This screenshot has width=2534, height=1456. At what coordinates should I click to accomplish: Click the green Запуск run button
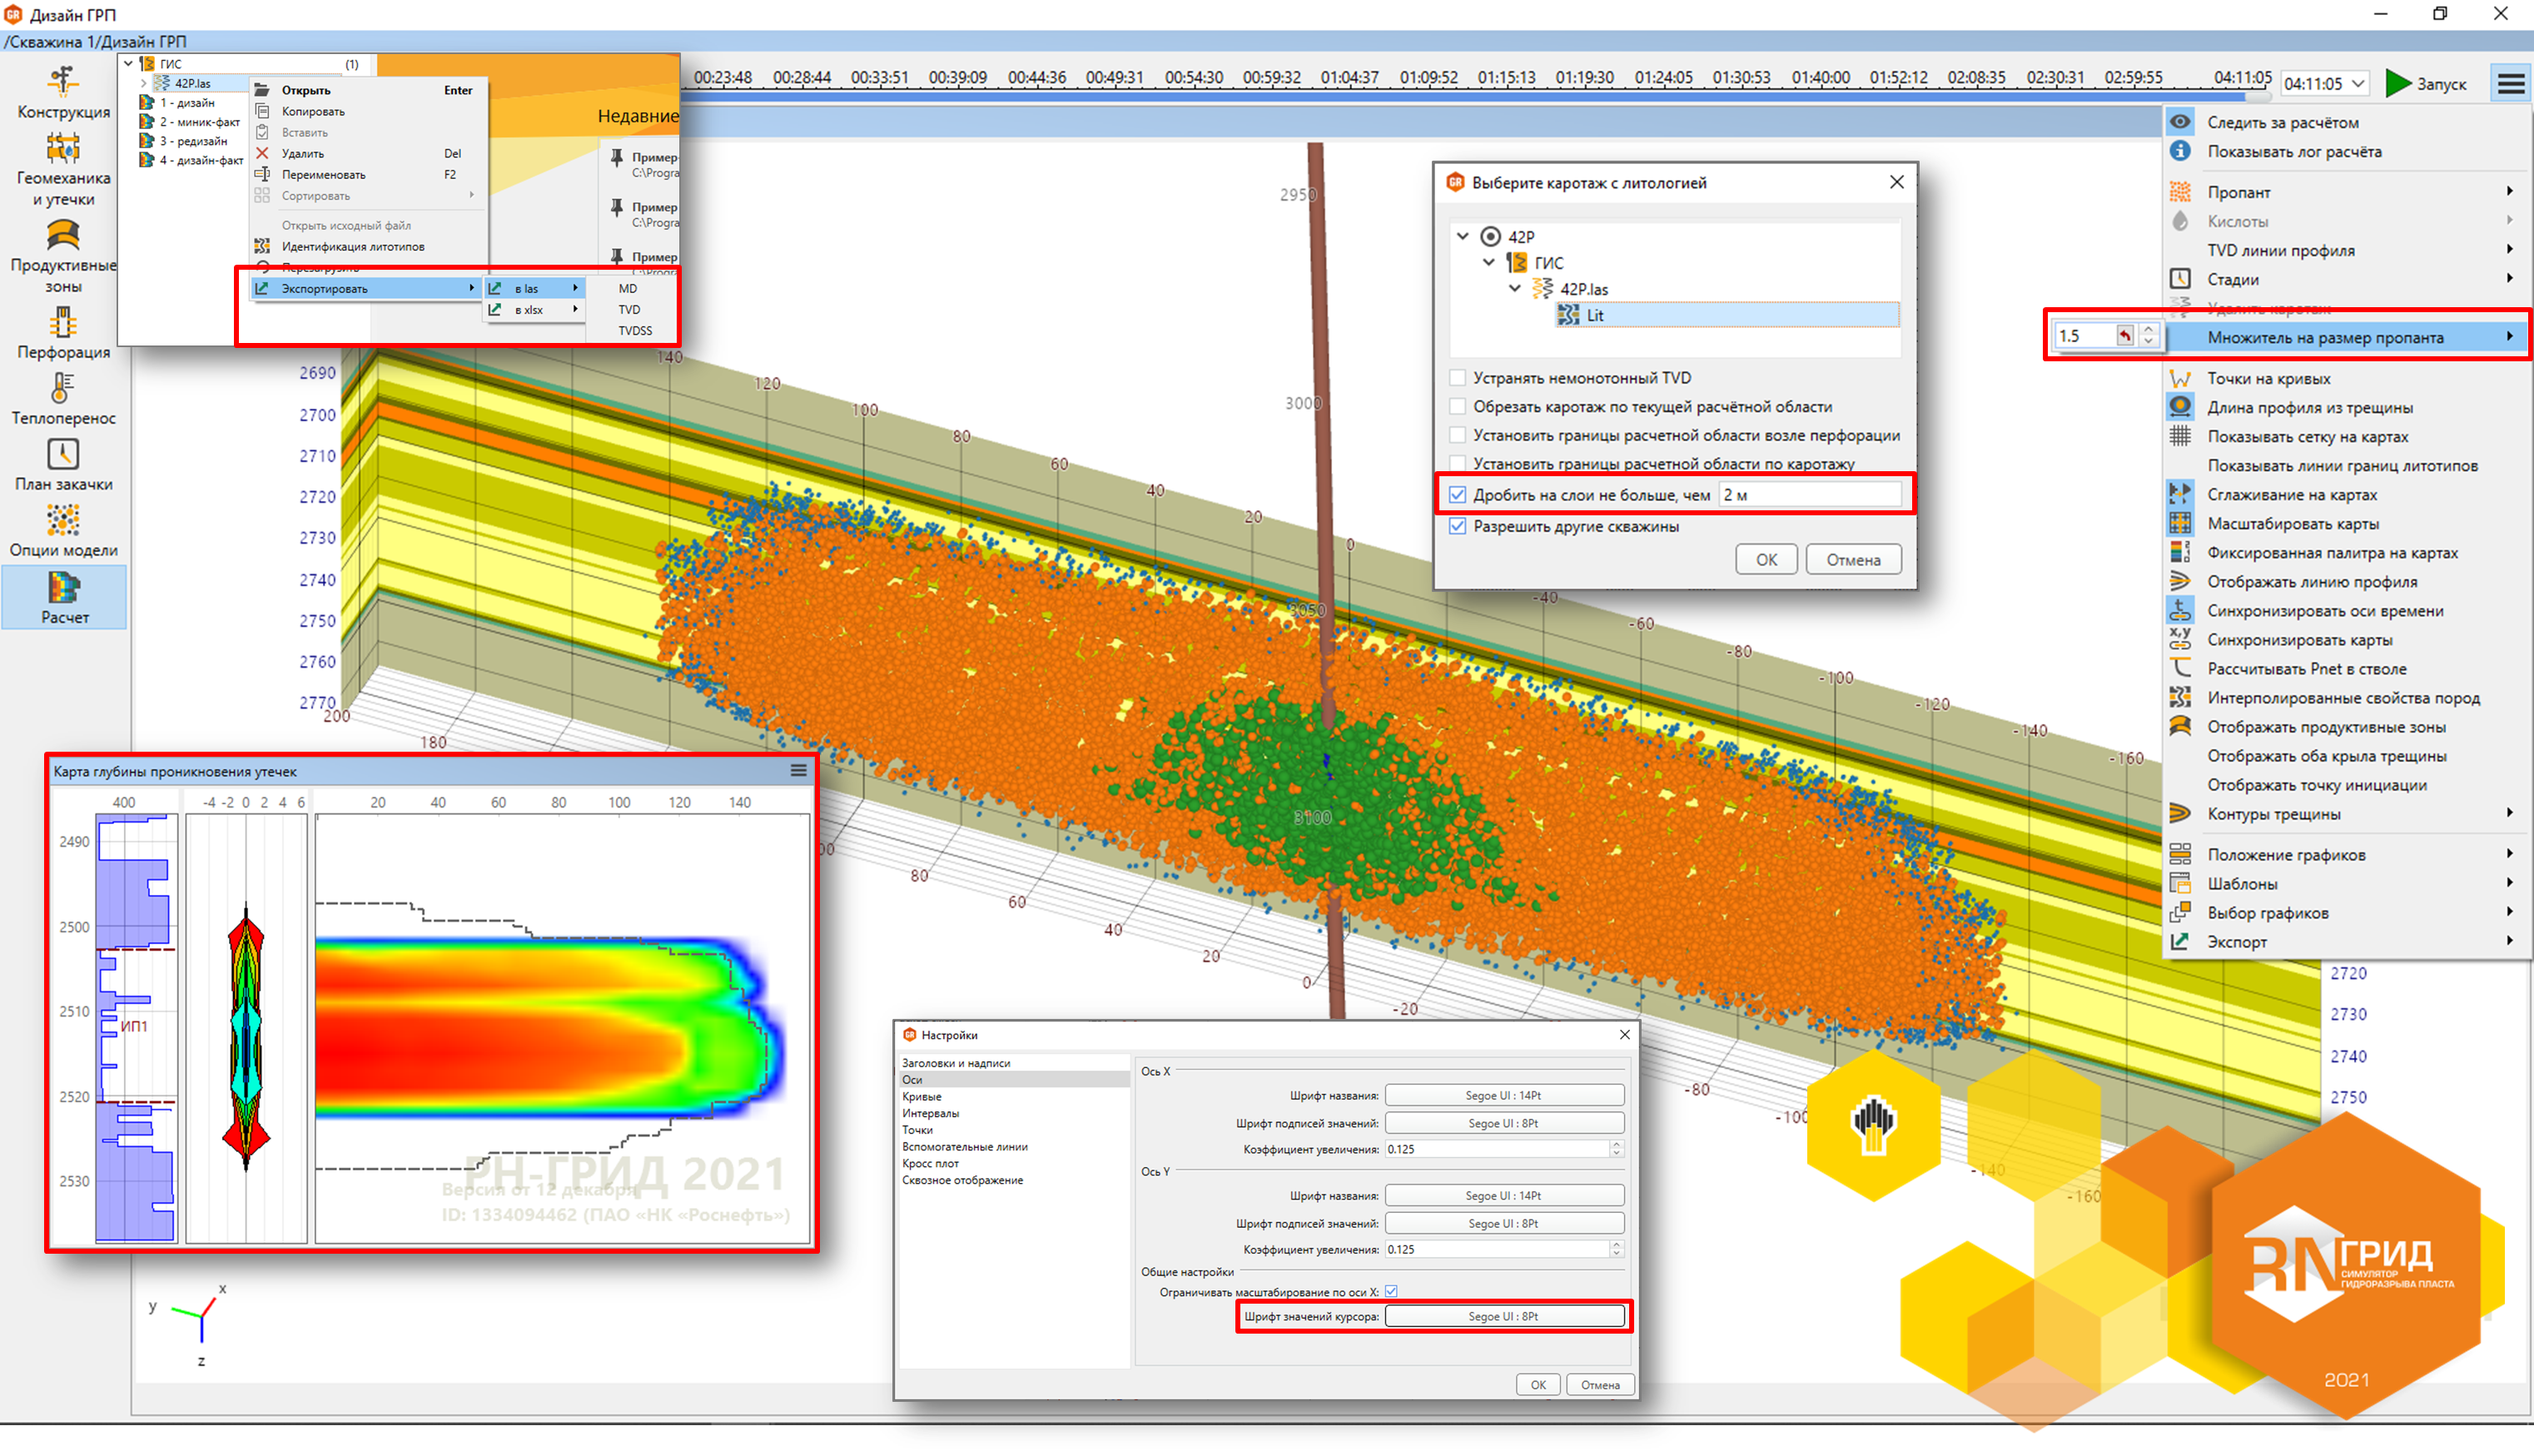click(x=2425, y=84)
